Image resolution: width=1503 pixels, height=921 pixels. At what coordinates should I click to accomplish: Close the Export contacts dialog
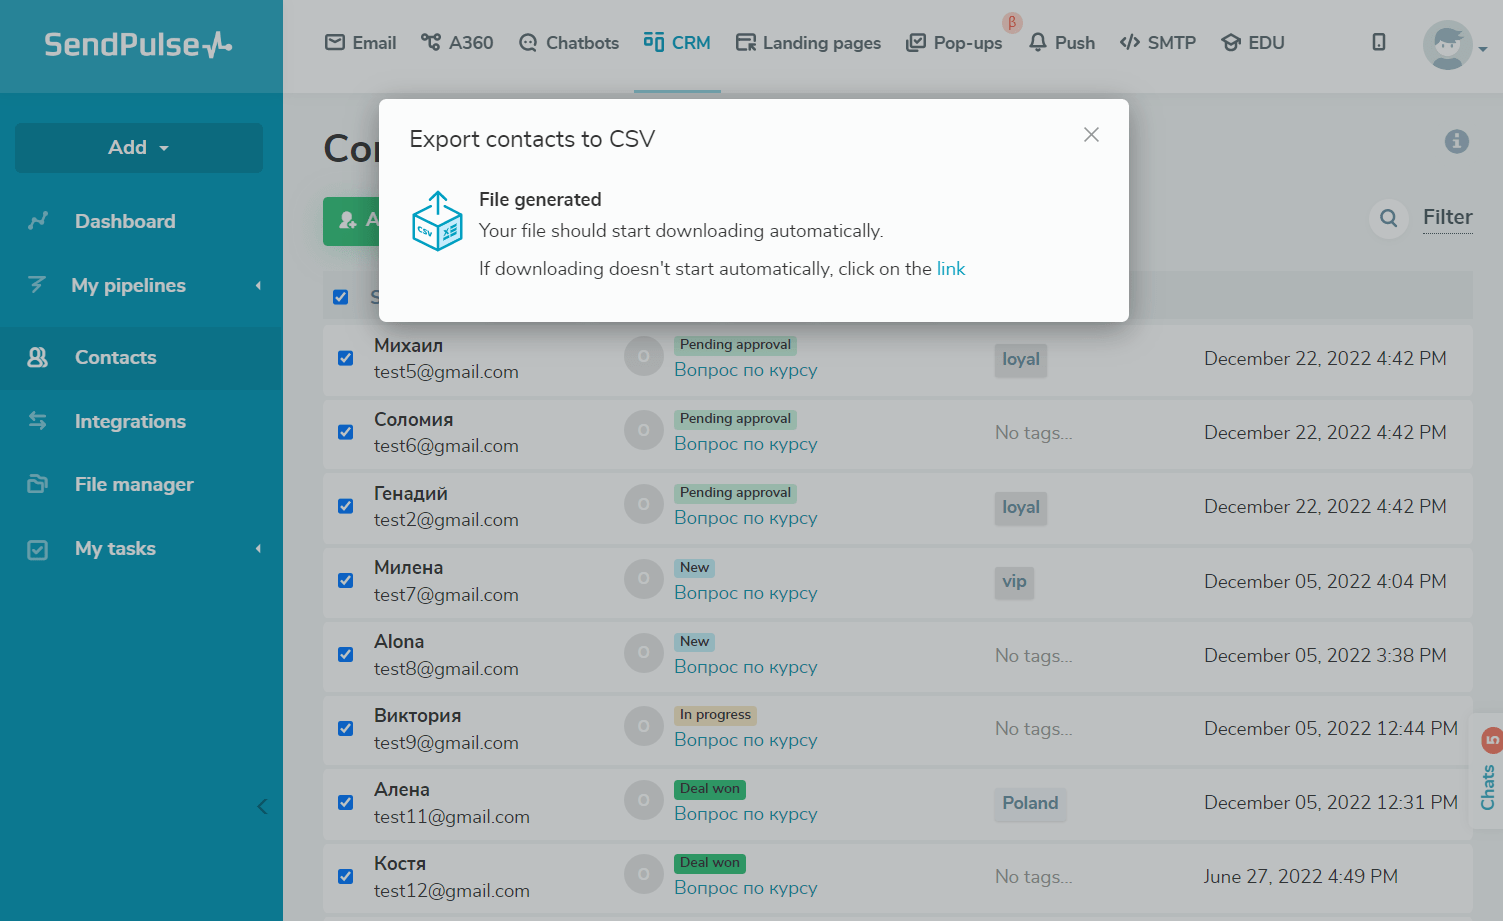click(1091, 135)
